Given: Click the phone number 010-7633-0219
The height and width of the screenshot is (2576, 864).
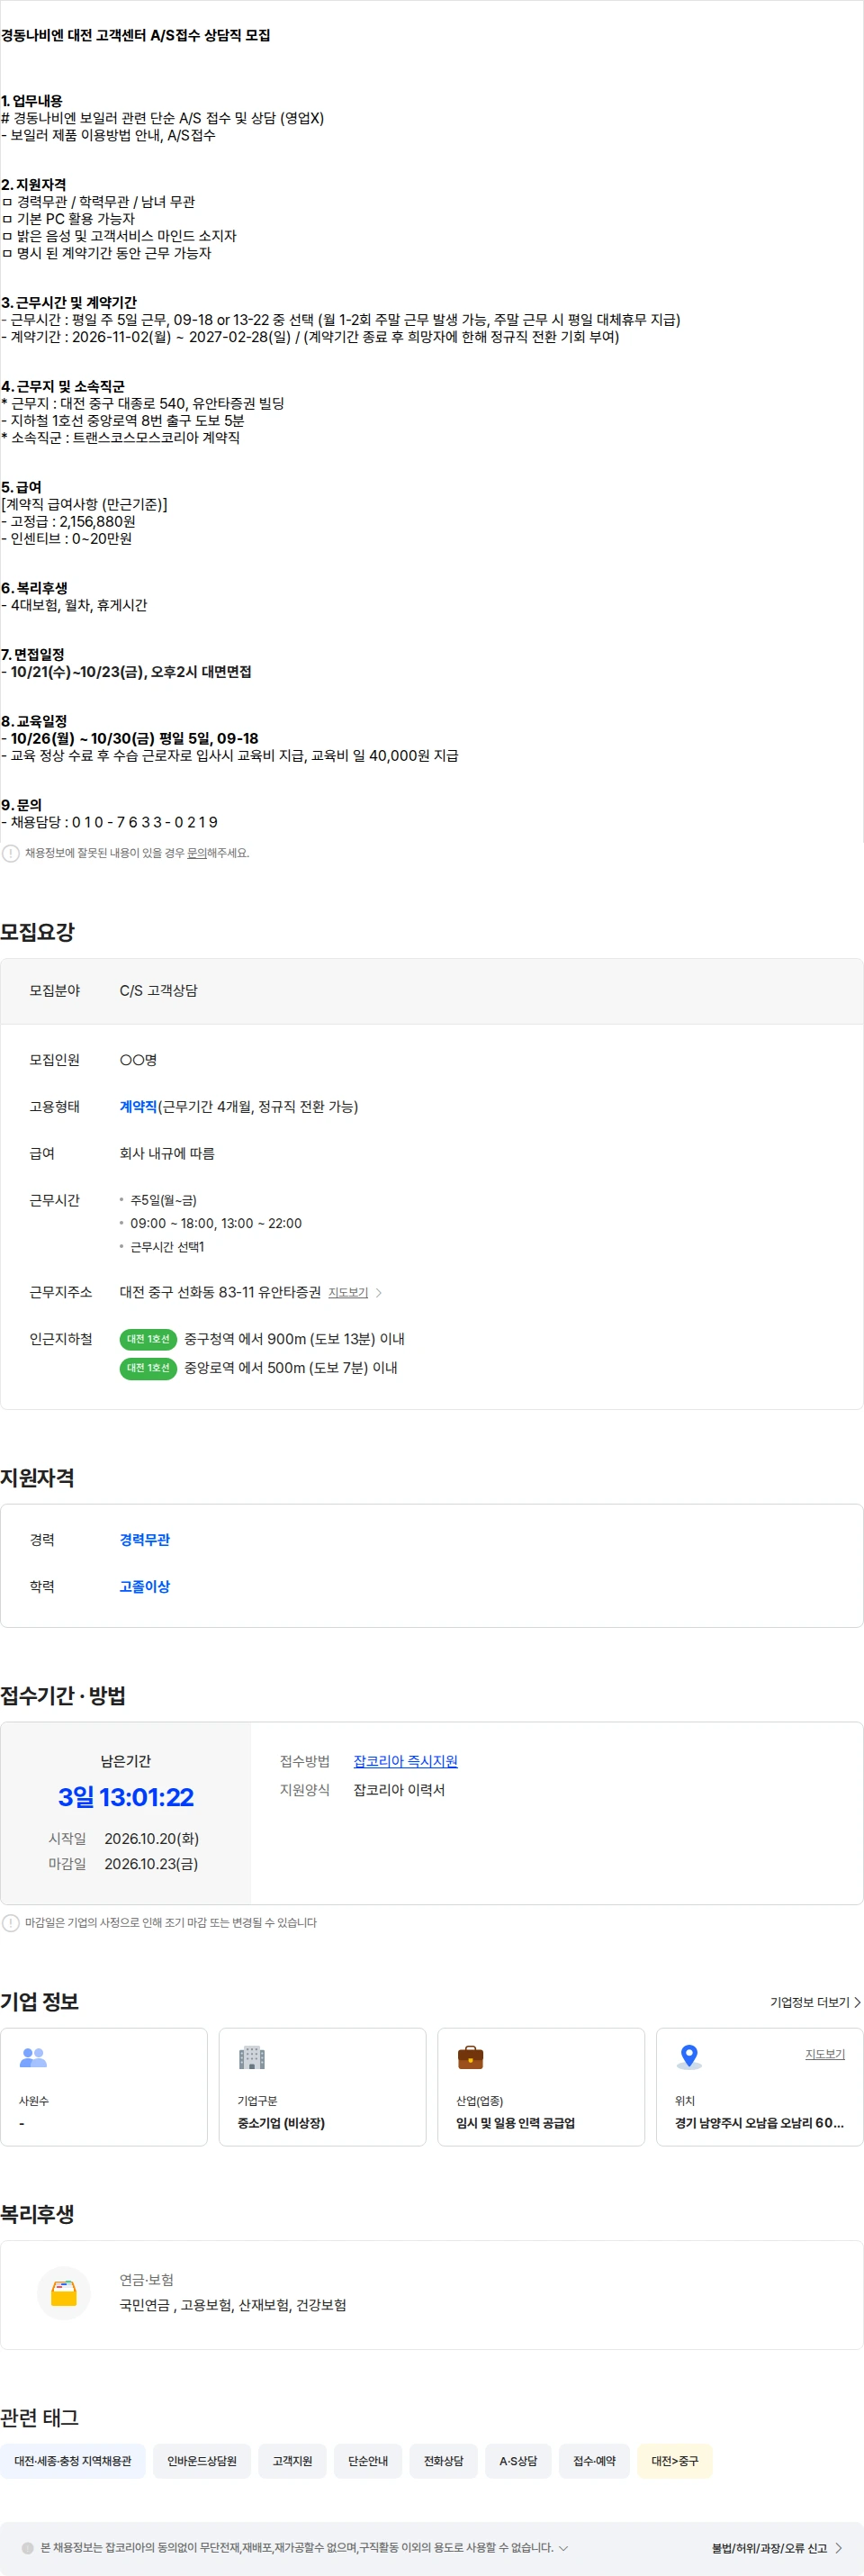Looking at the screenshot, I should coord(144,822).
